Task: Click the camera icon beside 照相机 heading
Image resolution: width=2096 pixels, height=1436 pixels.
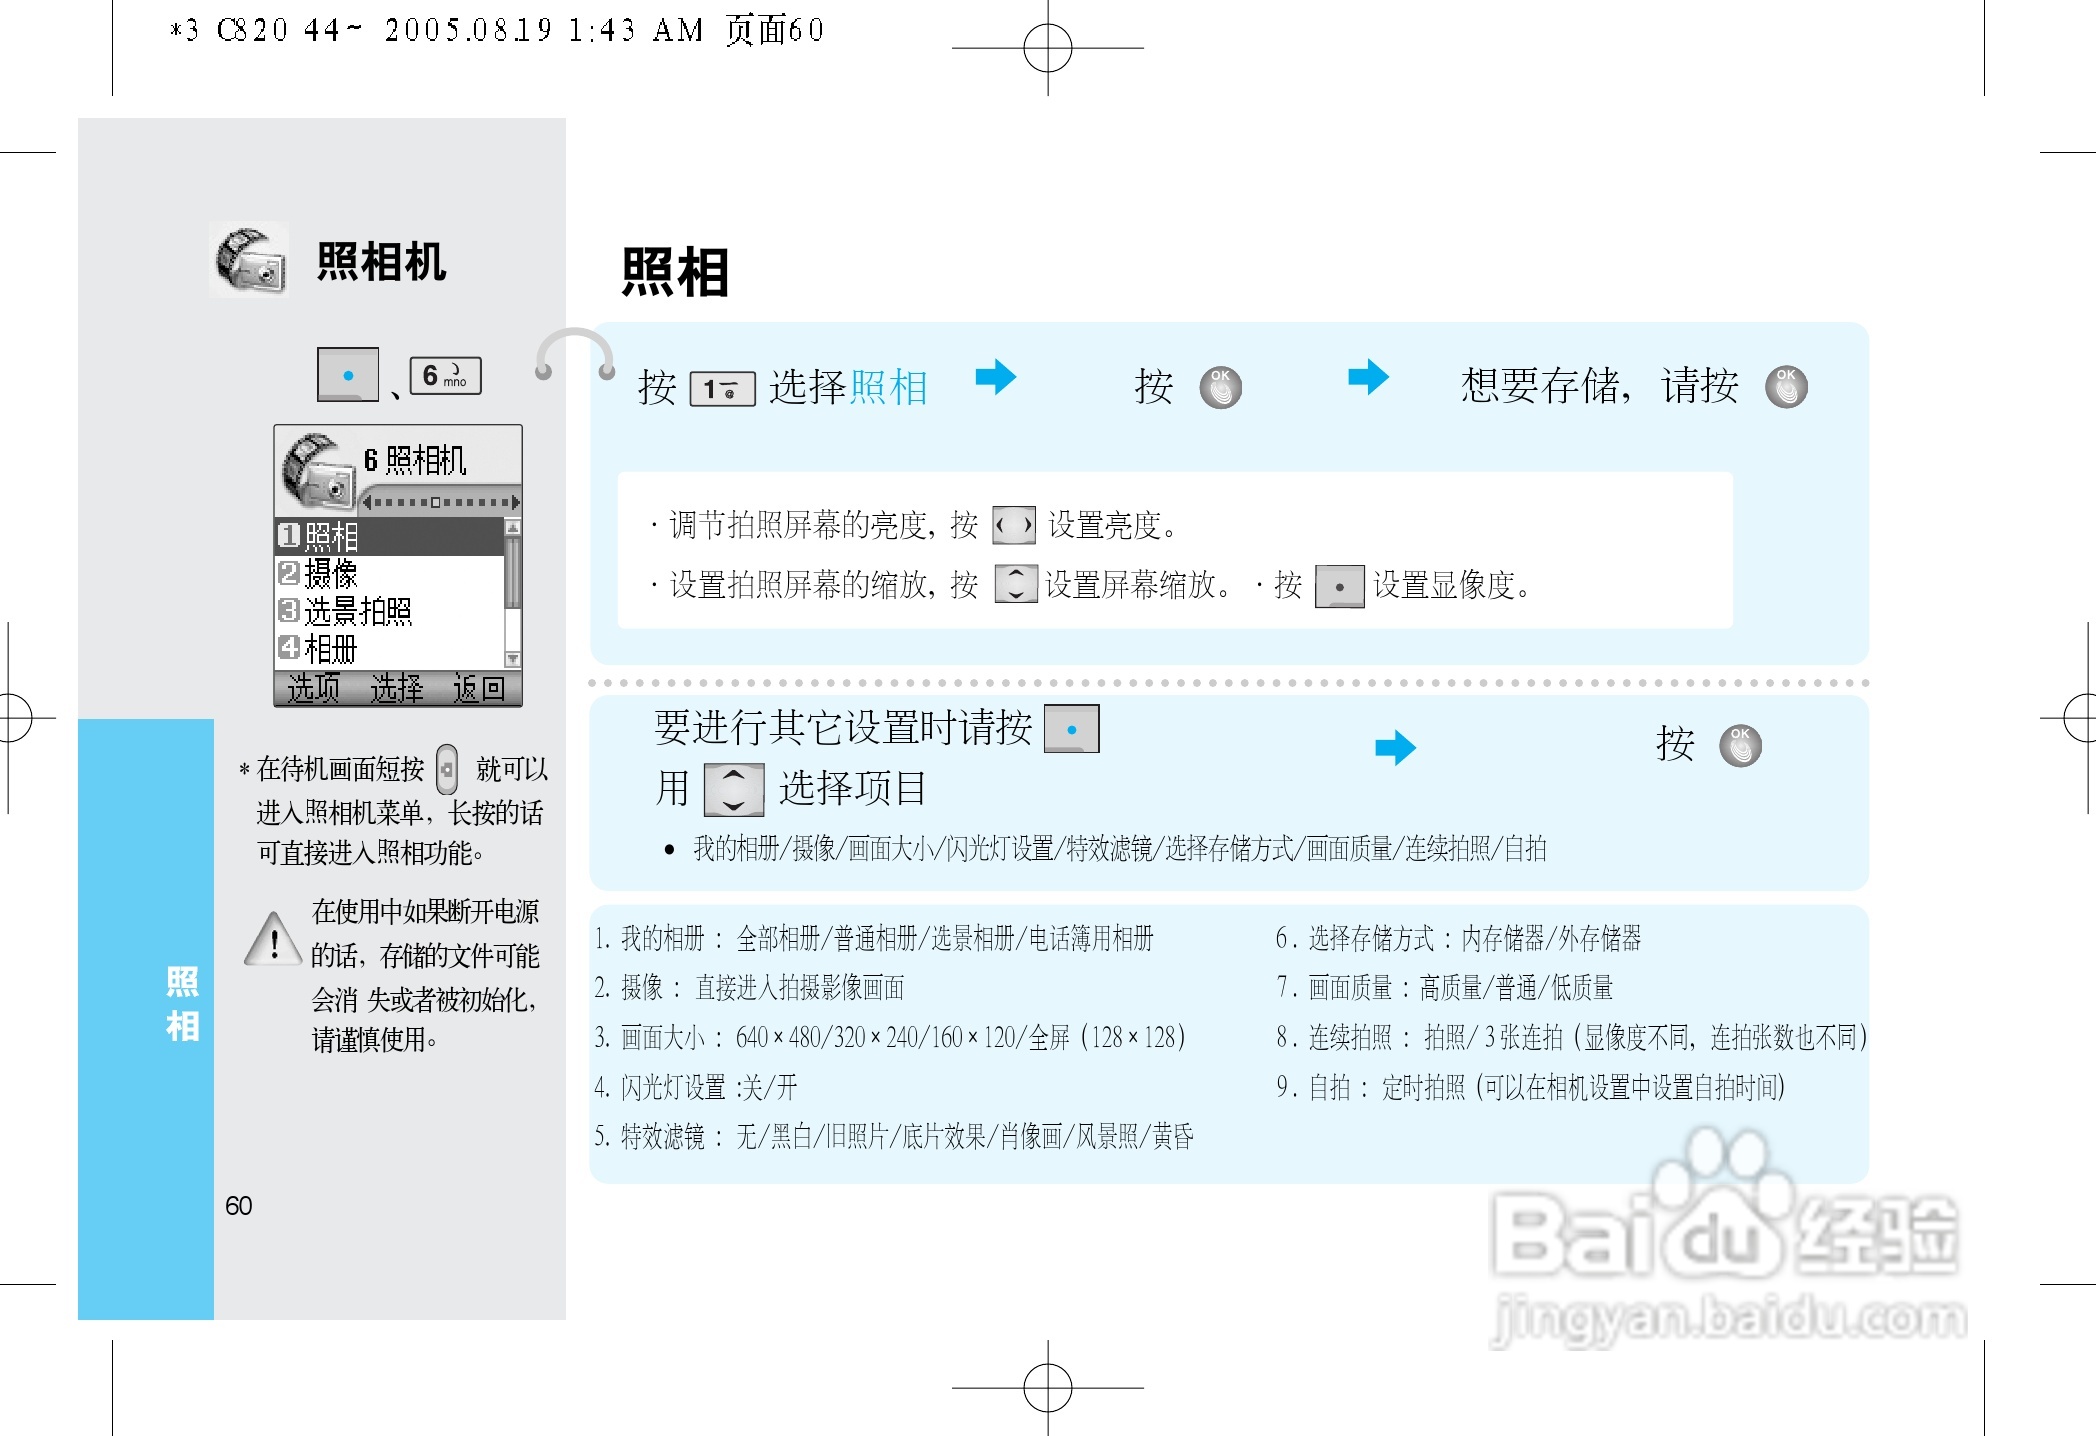Action: tap(250, 260)
